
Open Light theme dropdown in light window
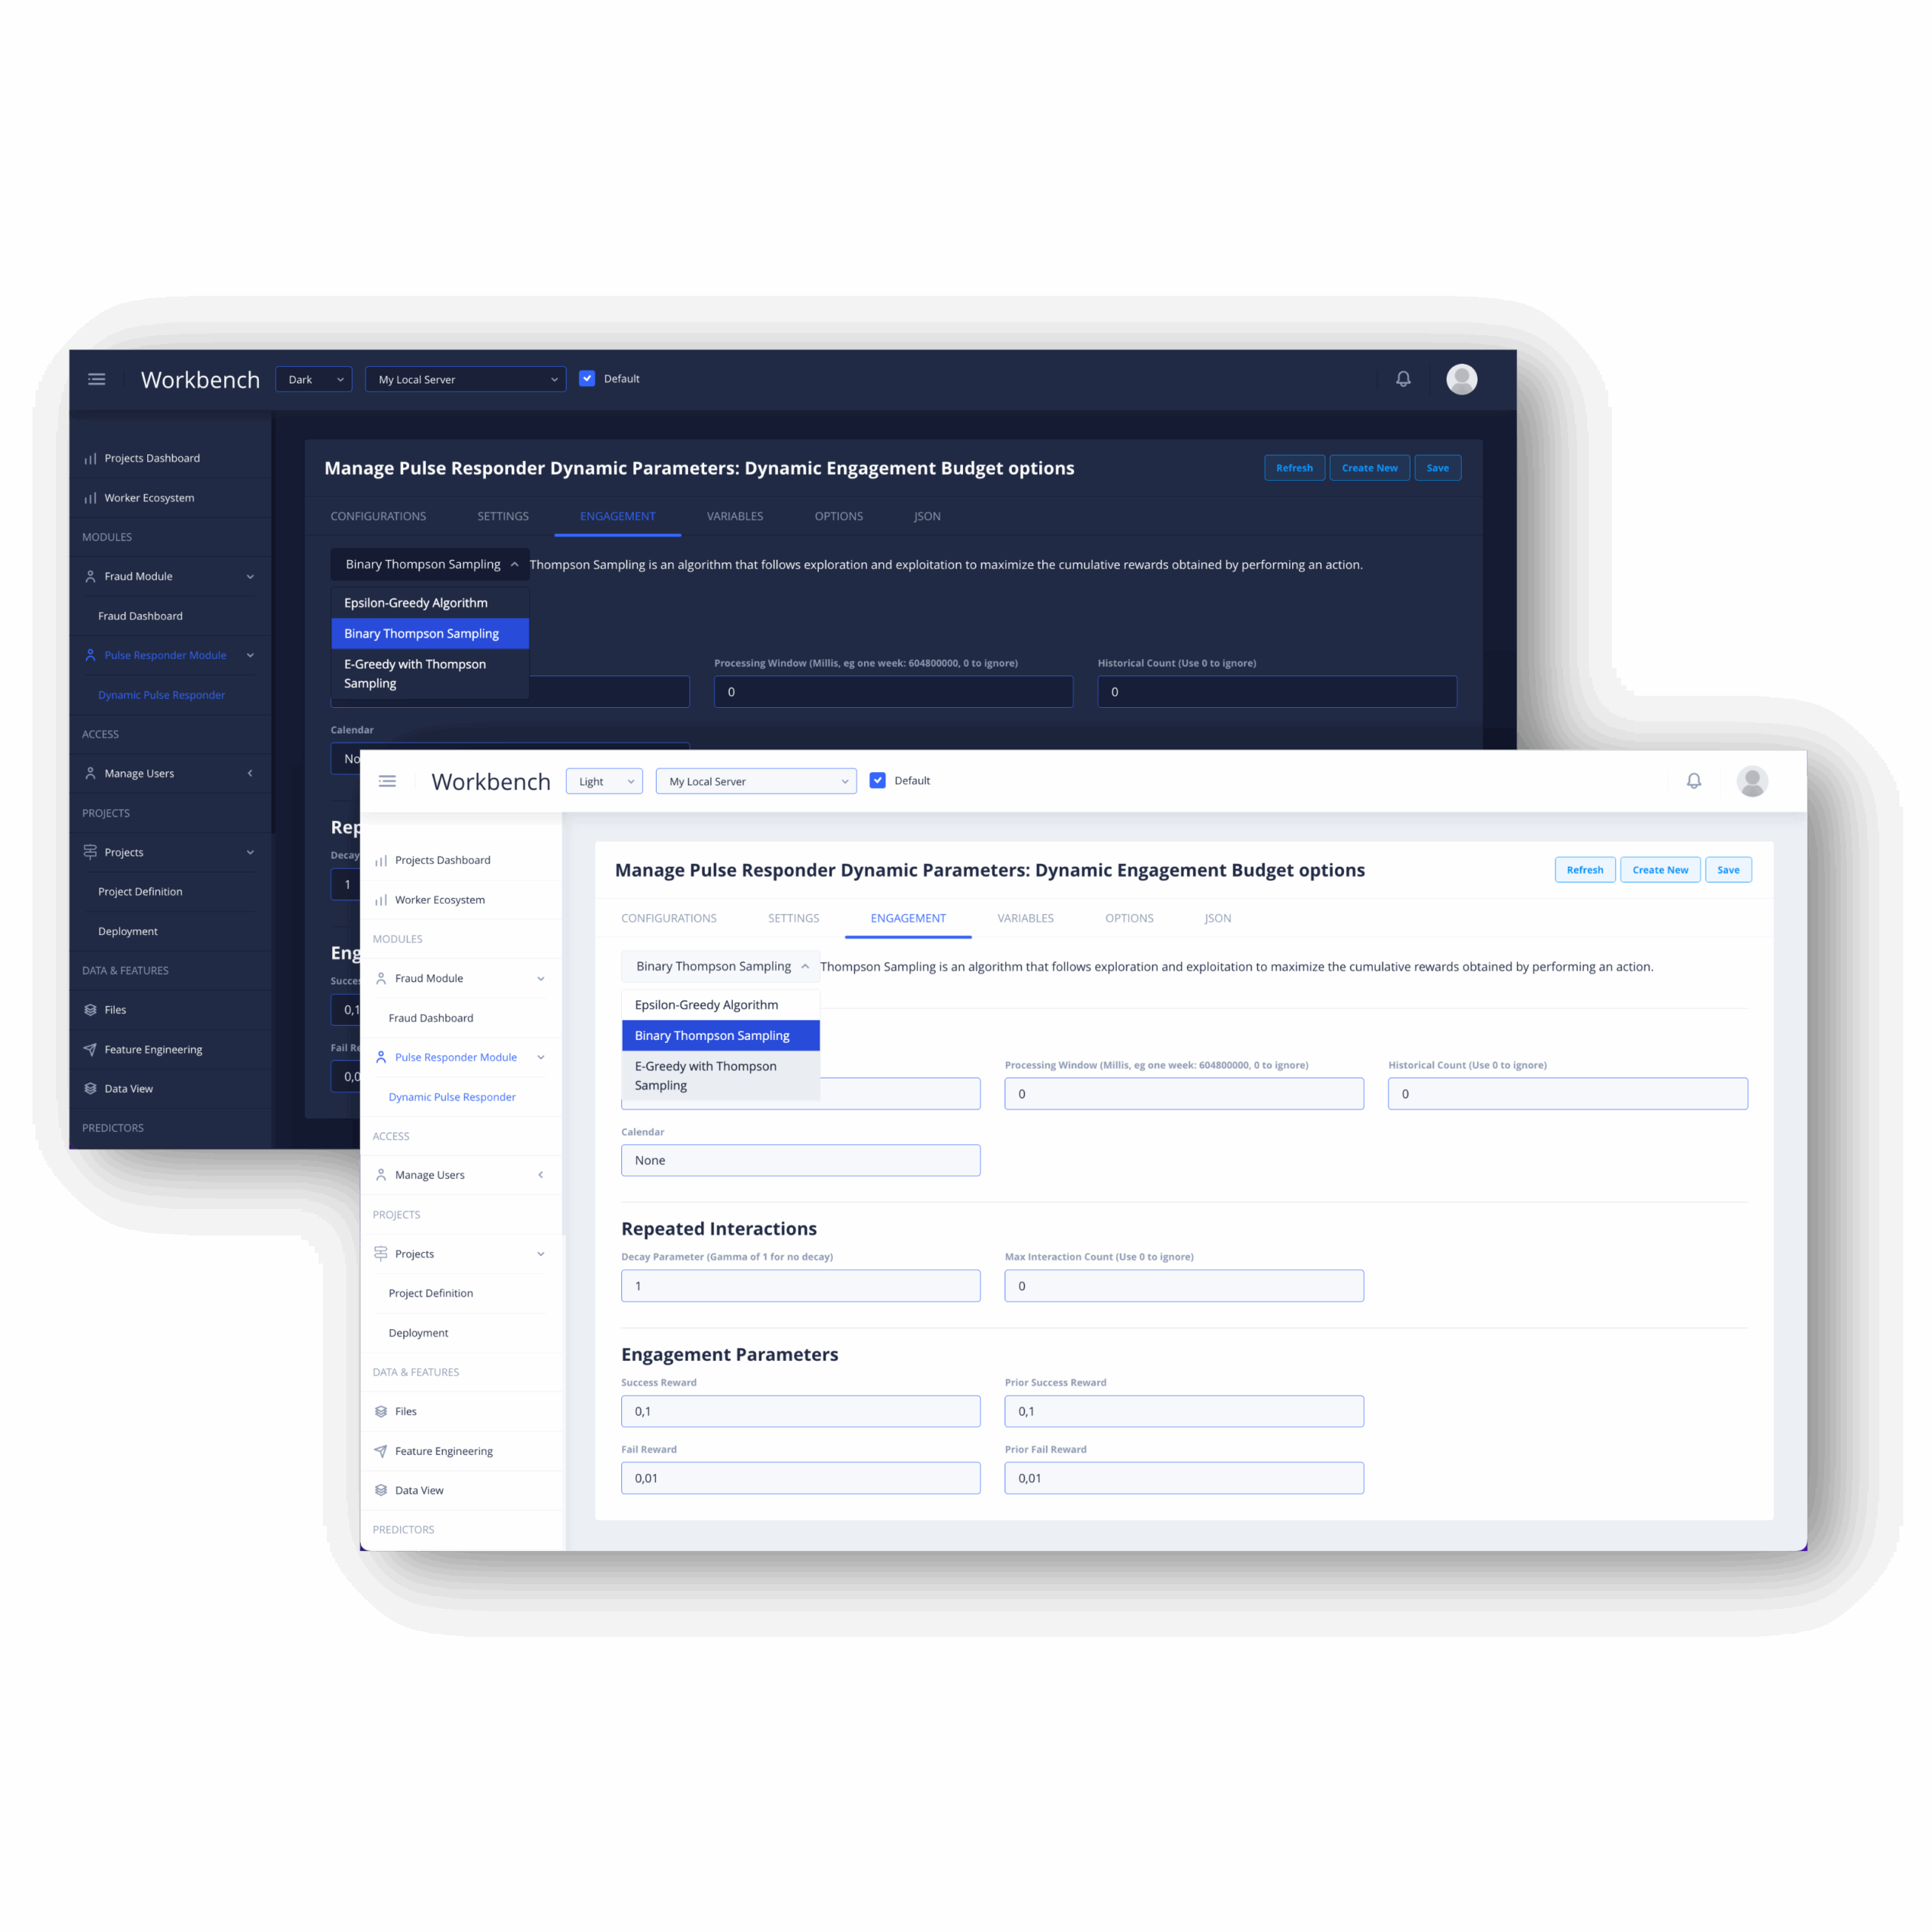[604, 781]
